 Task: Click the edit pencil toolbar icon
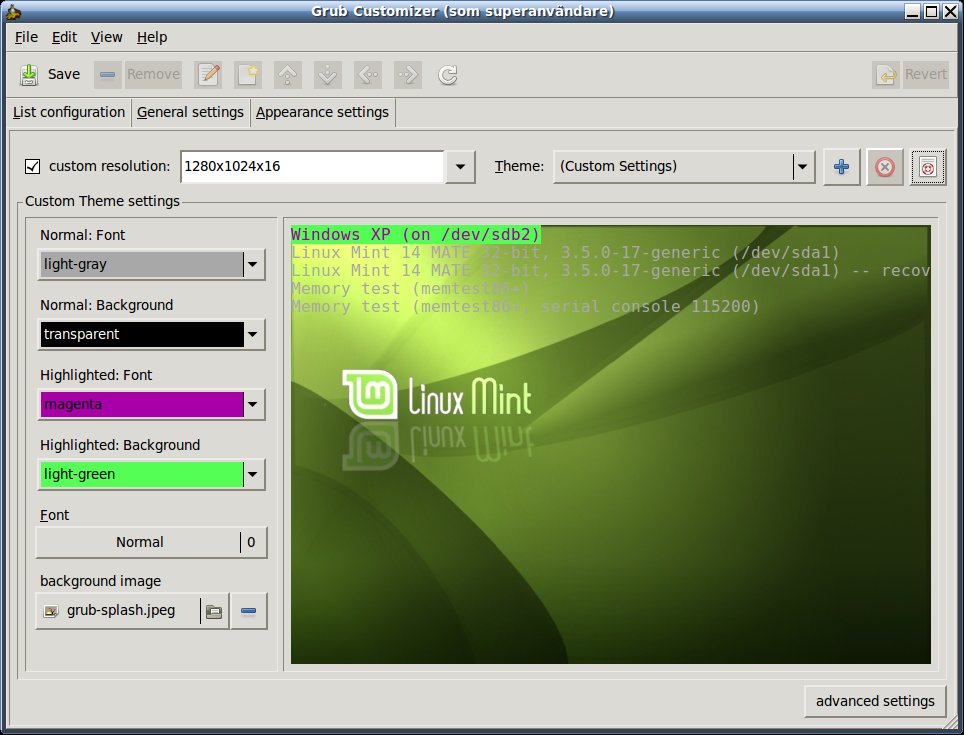click(x=209, y=75)
